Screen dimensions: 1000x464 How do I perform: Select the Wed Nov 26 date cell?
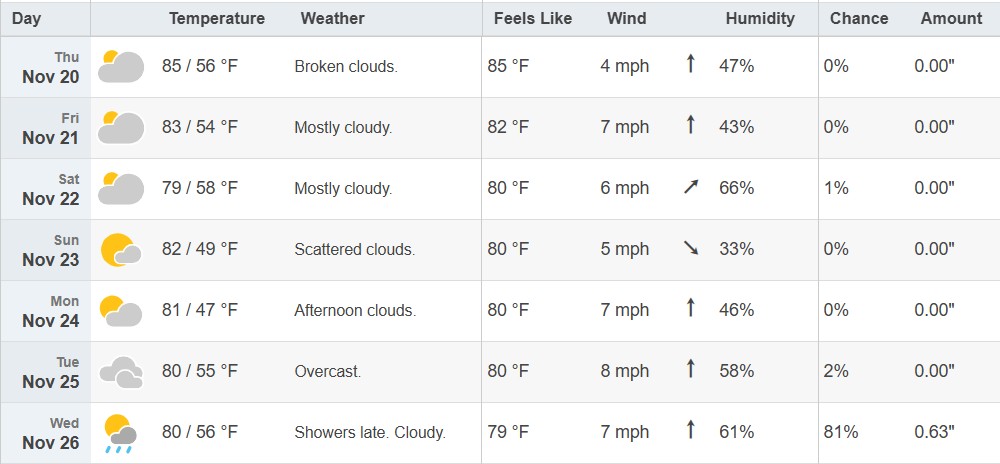point(50,433)
